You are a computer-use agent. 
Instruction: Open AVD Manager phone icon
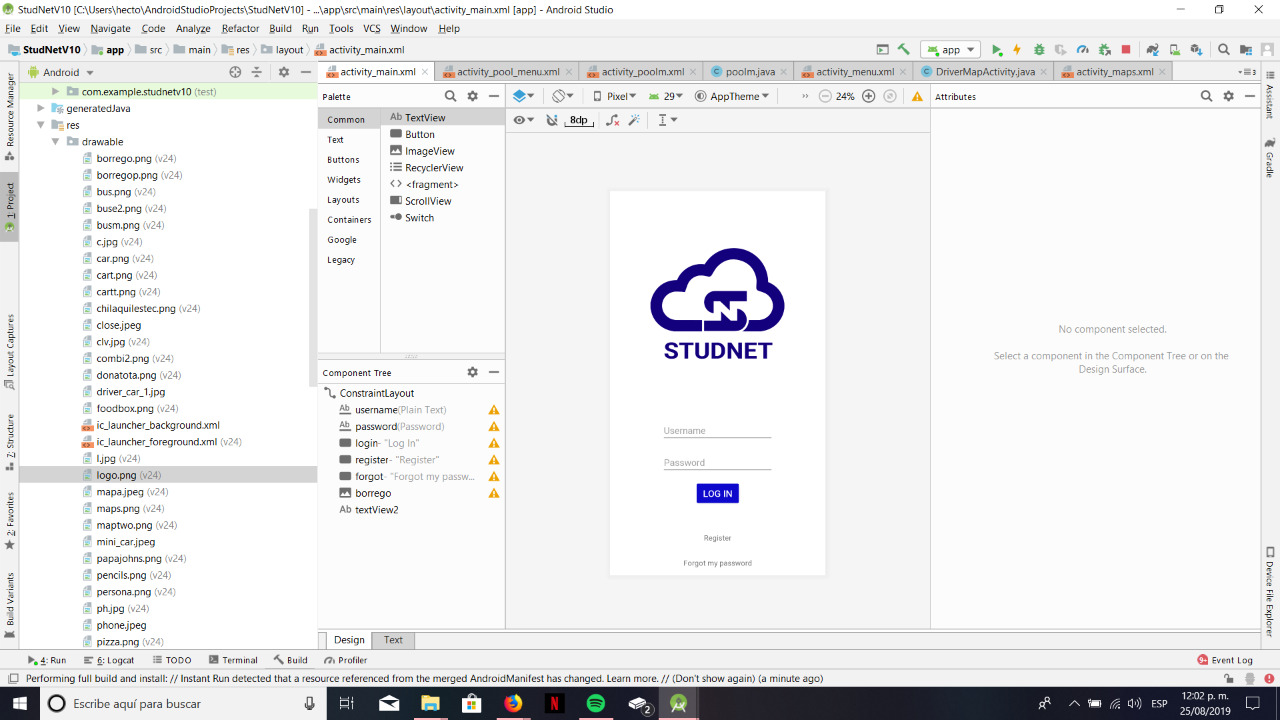point(1174,49)
